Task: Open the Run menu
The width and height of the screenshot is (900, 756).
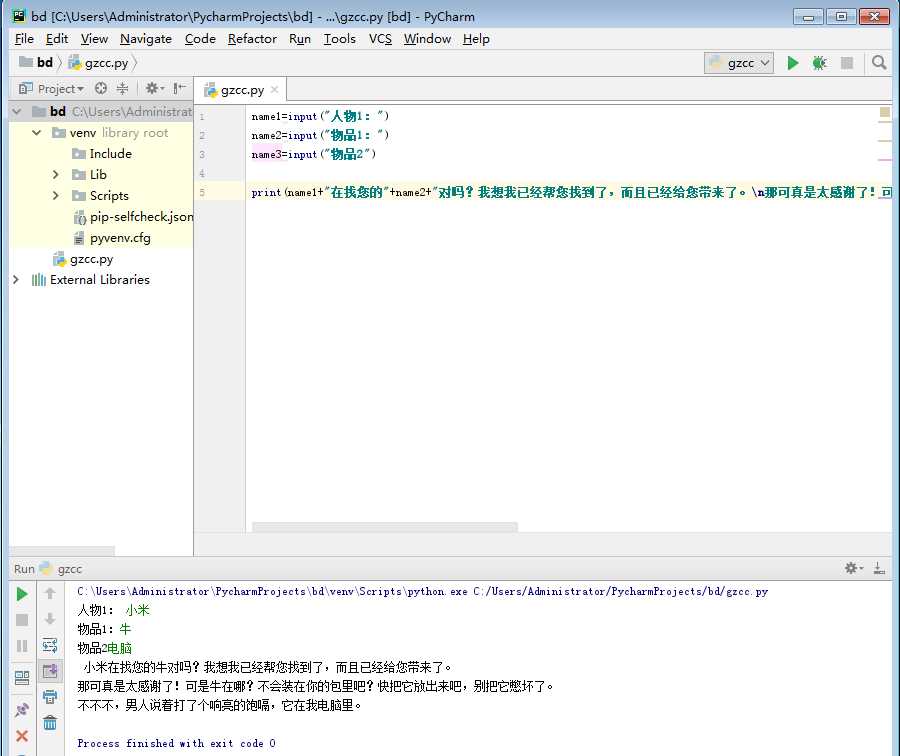Action: coord(300,39)
